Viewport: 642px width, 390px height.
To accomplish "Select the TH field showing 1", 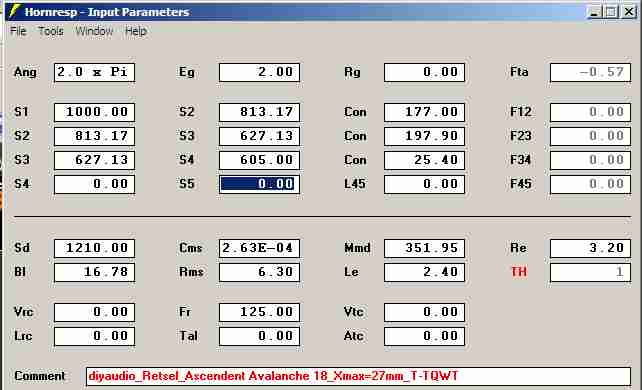I will click(590, 273).
